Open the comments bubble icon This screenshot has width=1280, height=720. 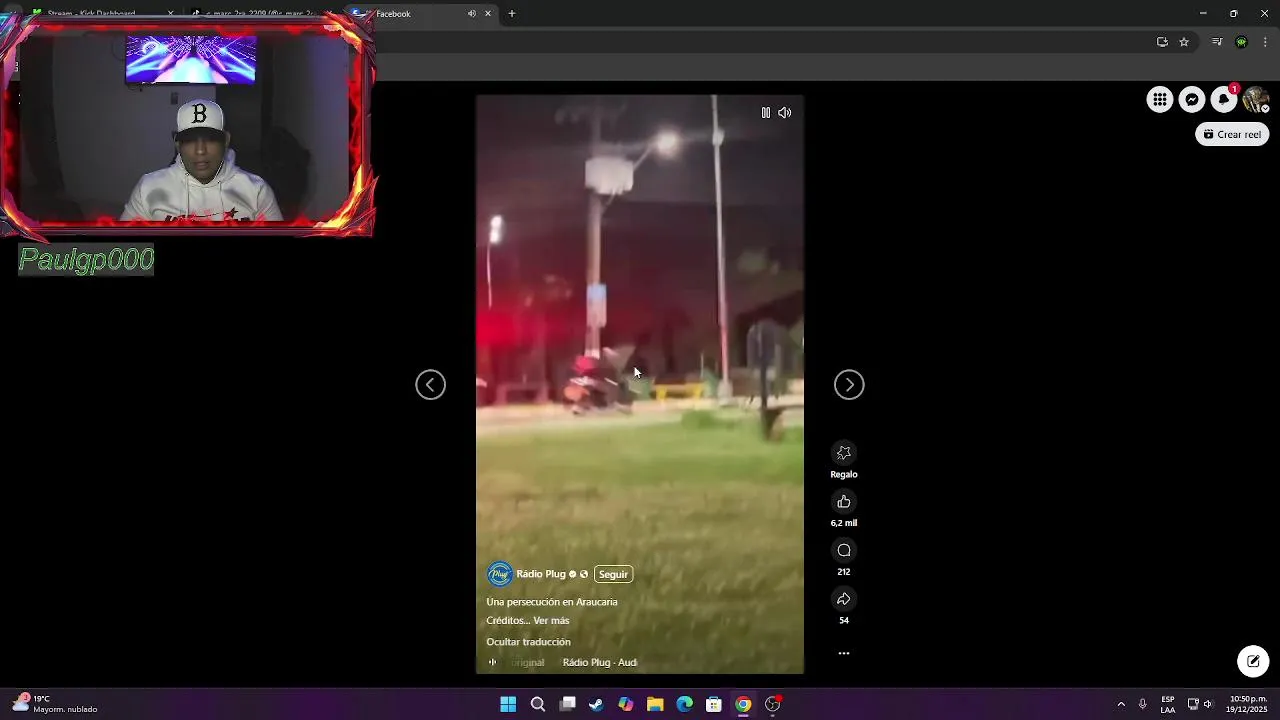click(844, 550)
